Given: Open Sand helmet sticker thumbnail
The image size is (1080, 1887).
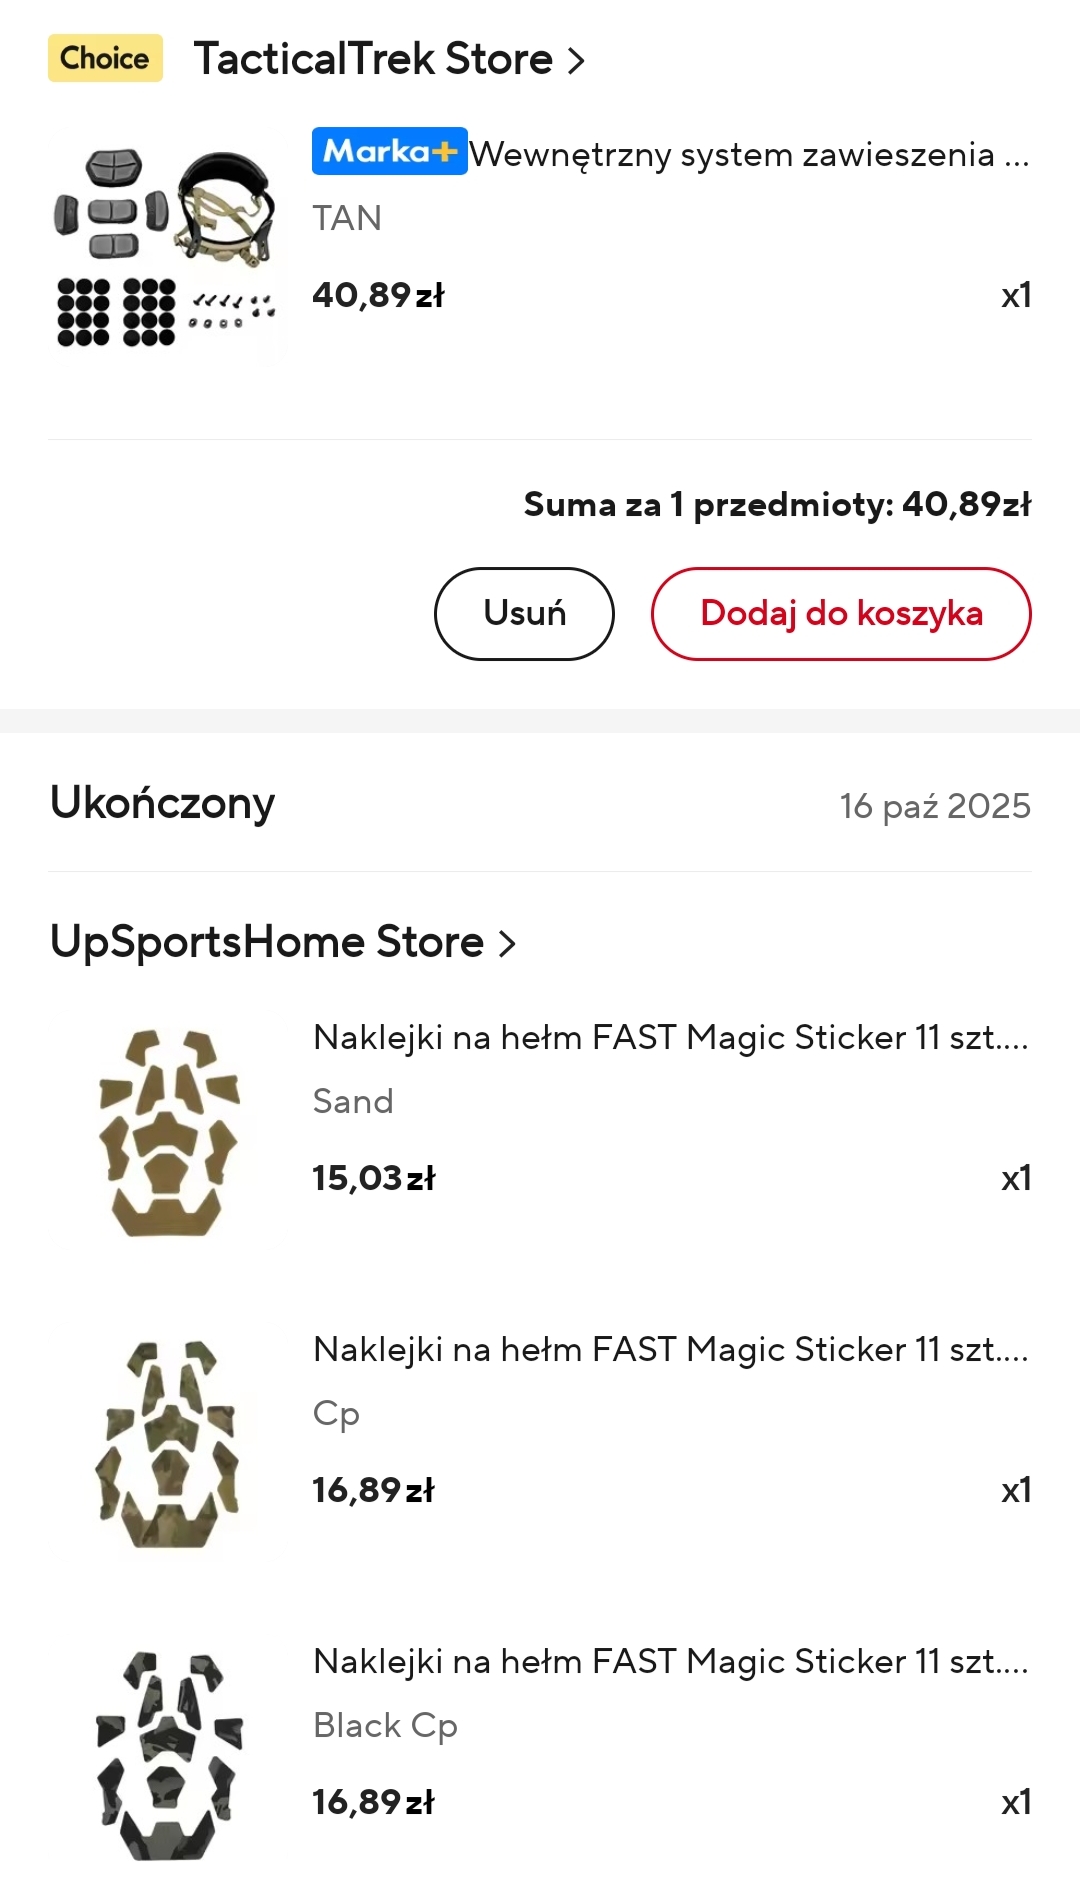Looking at the screenshot, I should pyautogui.click(x=168, y=1132).
